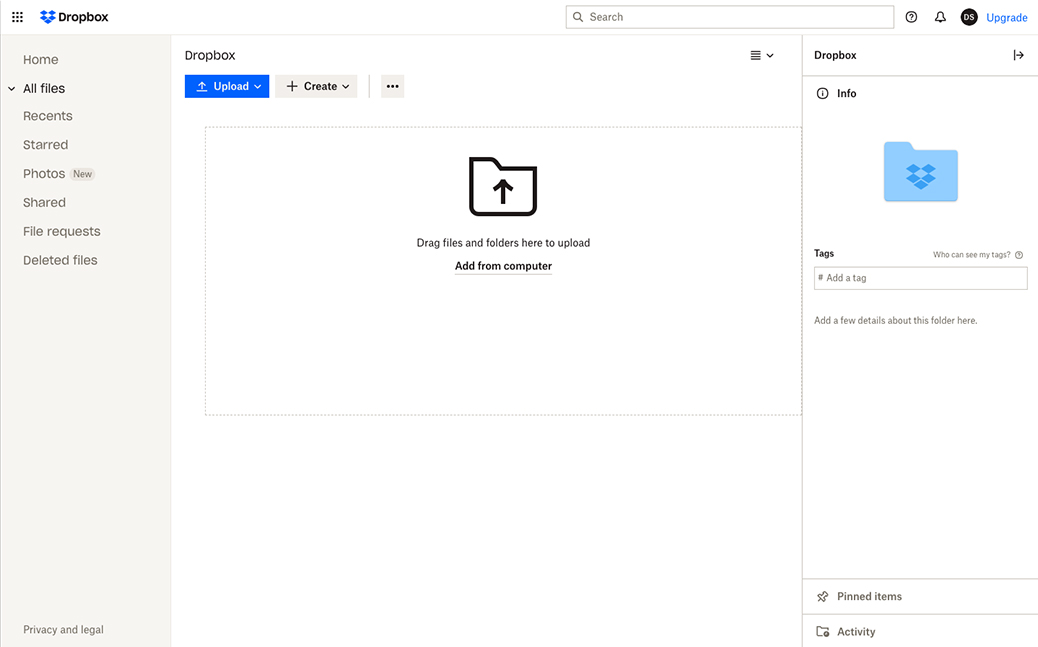Click the Add a tag field

point(920,278)
